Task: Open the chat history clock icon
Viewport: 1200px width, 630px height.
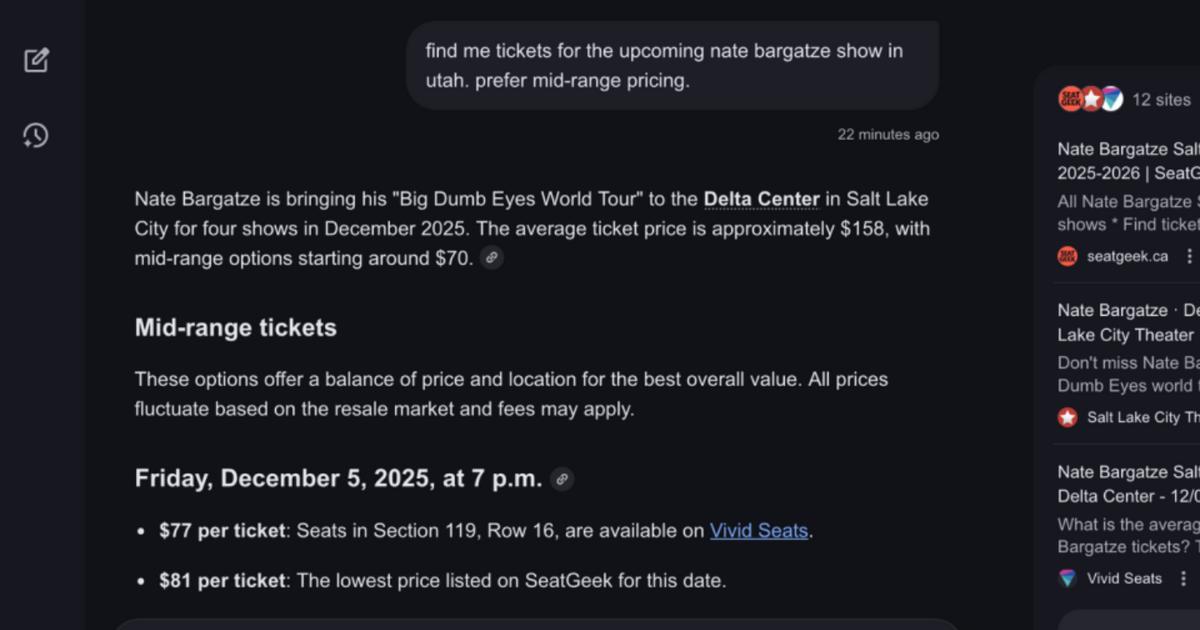Action: pos(36,135)
